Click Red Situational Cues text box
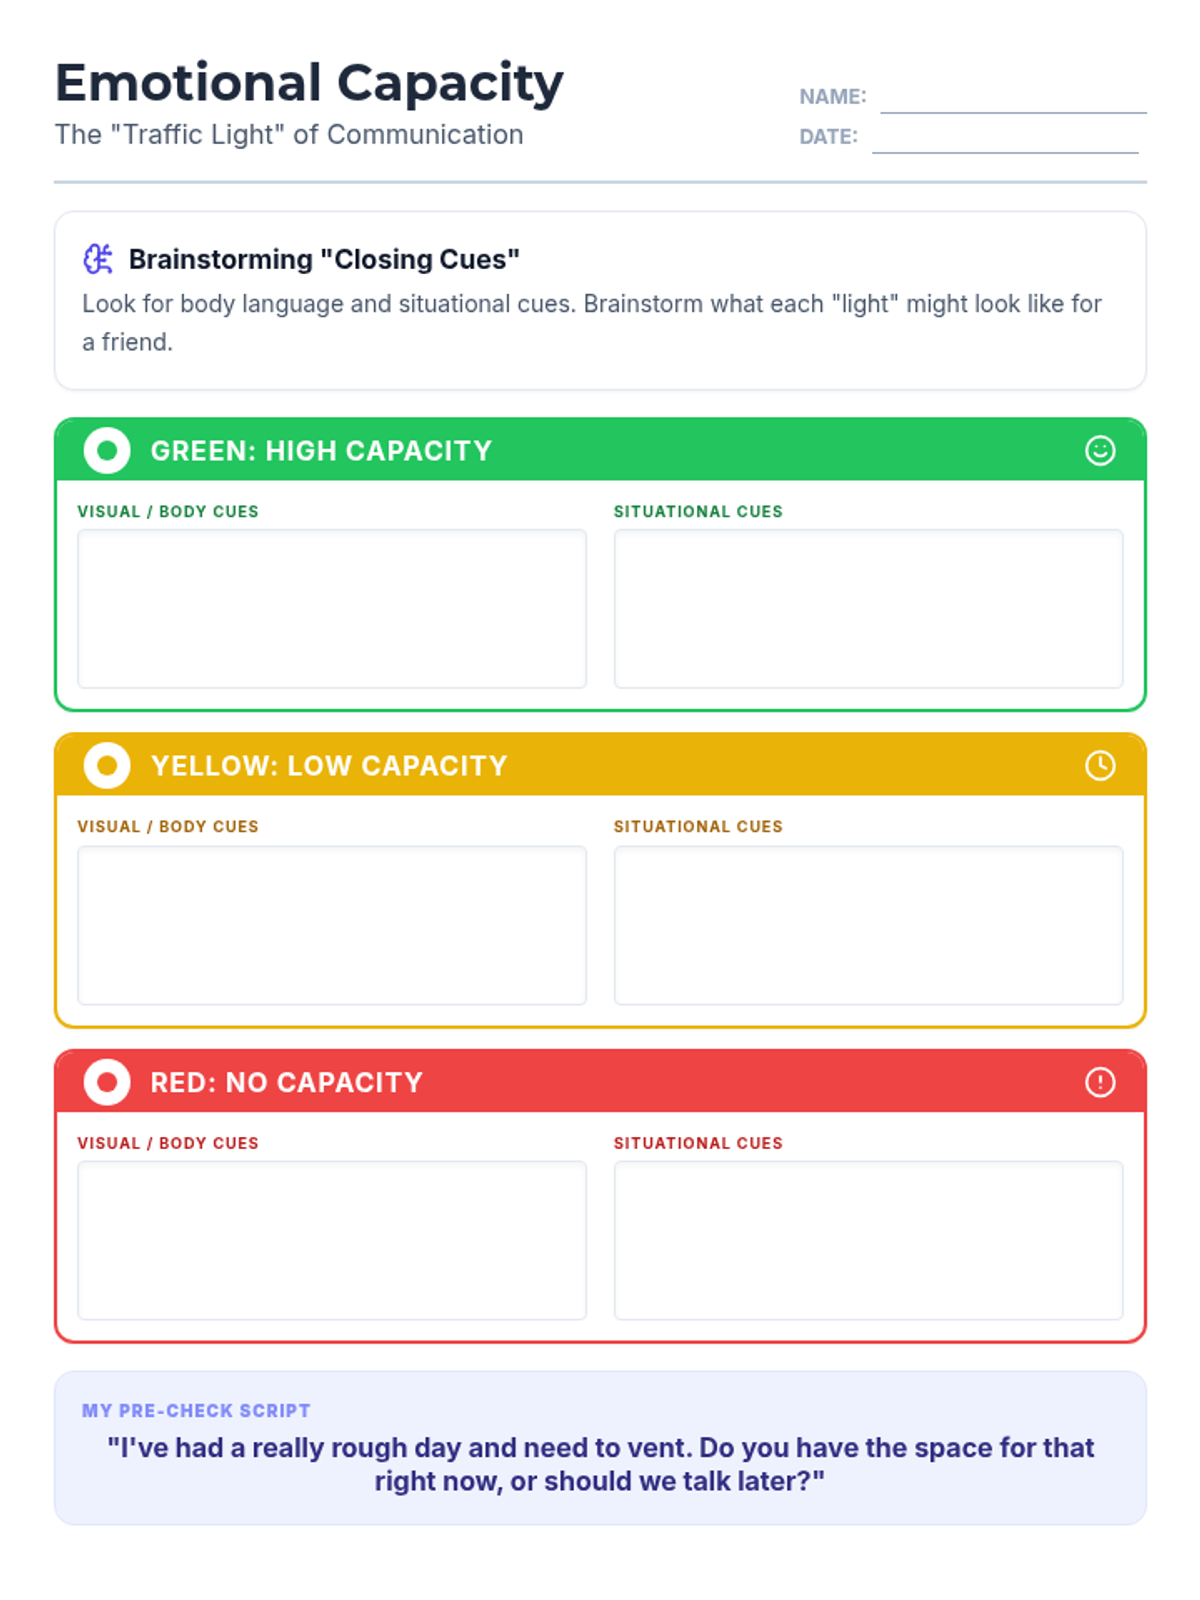The image size is (1200, 1600). tap(868, 1240)
